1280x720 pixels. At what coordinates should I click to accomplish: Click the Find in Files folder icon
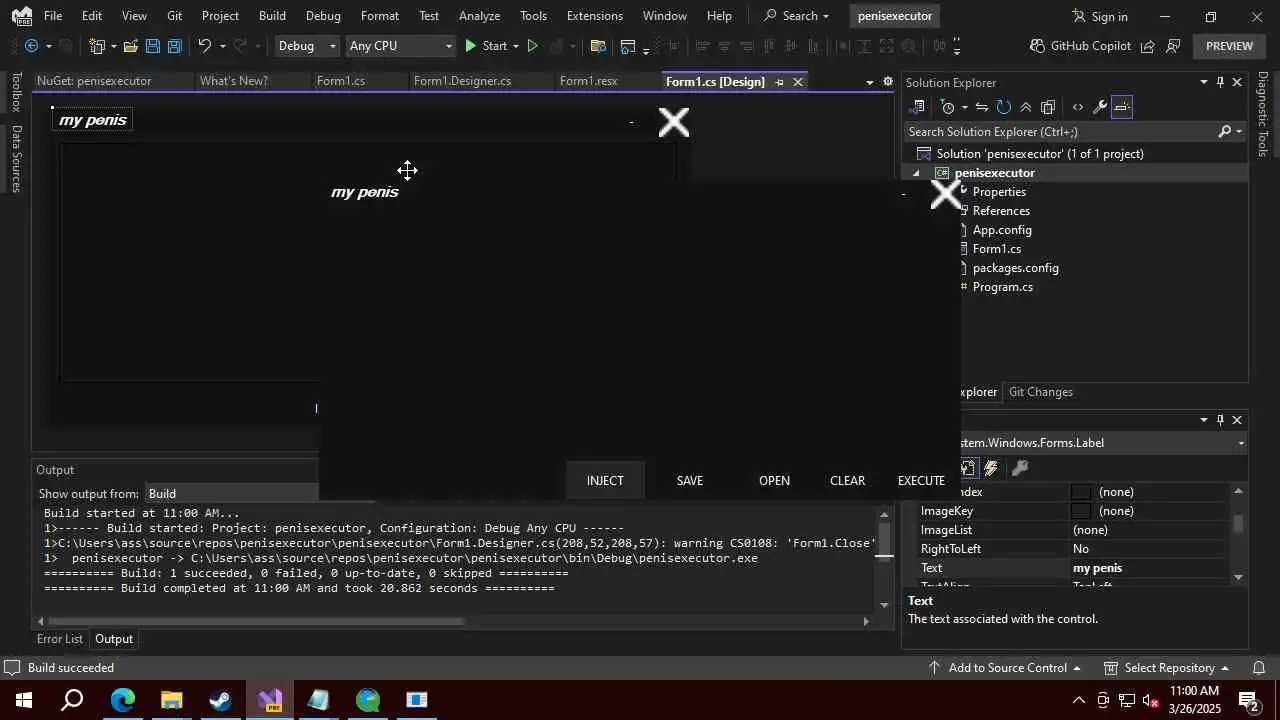[598, 46]
